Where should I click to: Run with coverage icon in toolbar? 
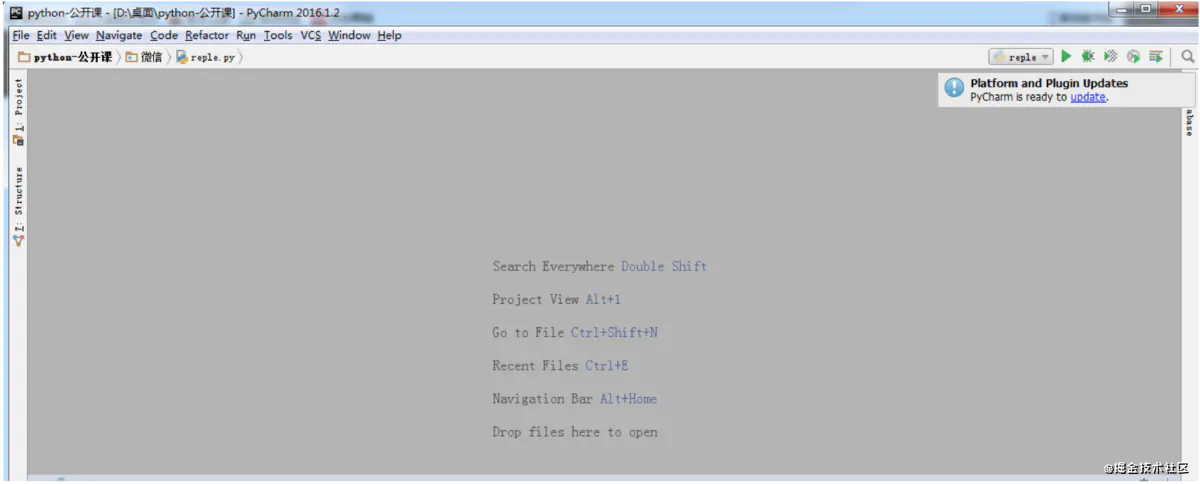[1111, 57]
